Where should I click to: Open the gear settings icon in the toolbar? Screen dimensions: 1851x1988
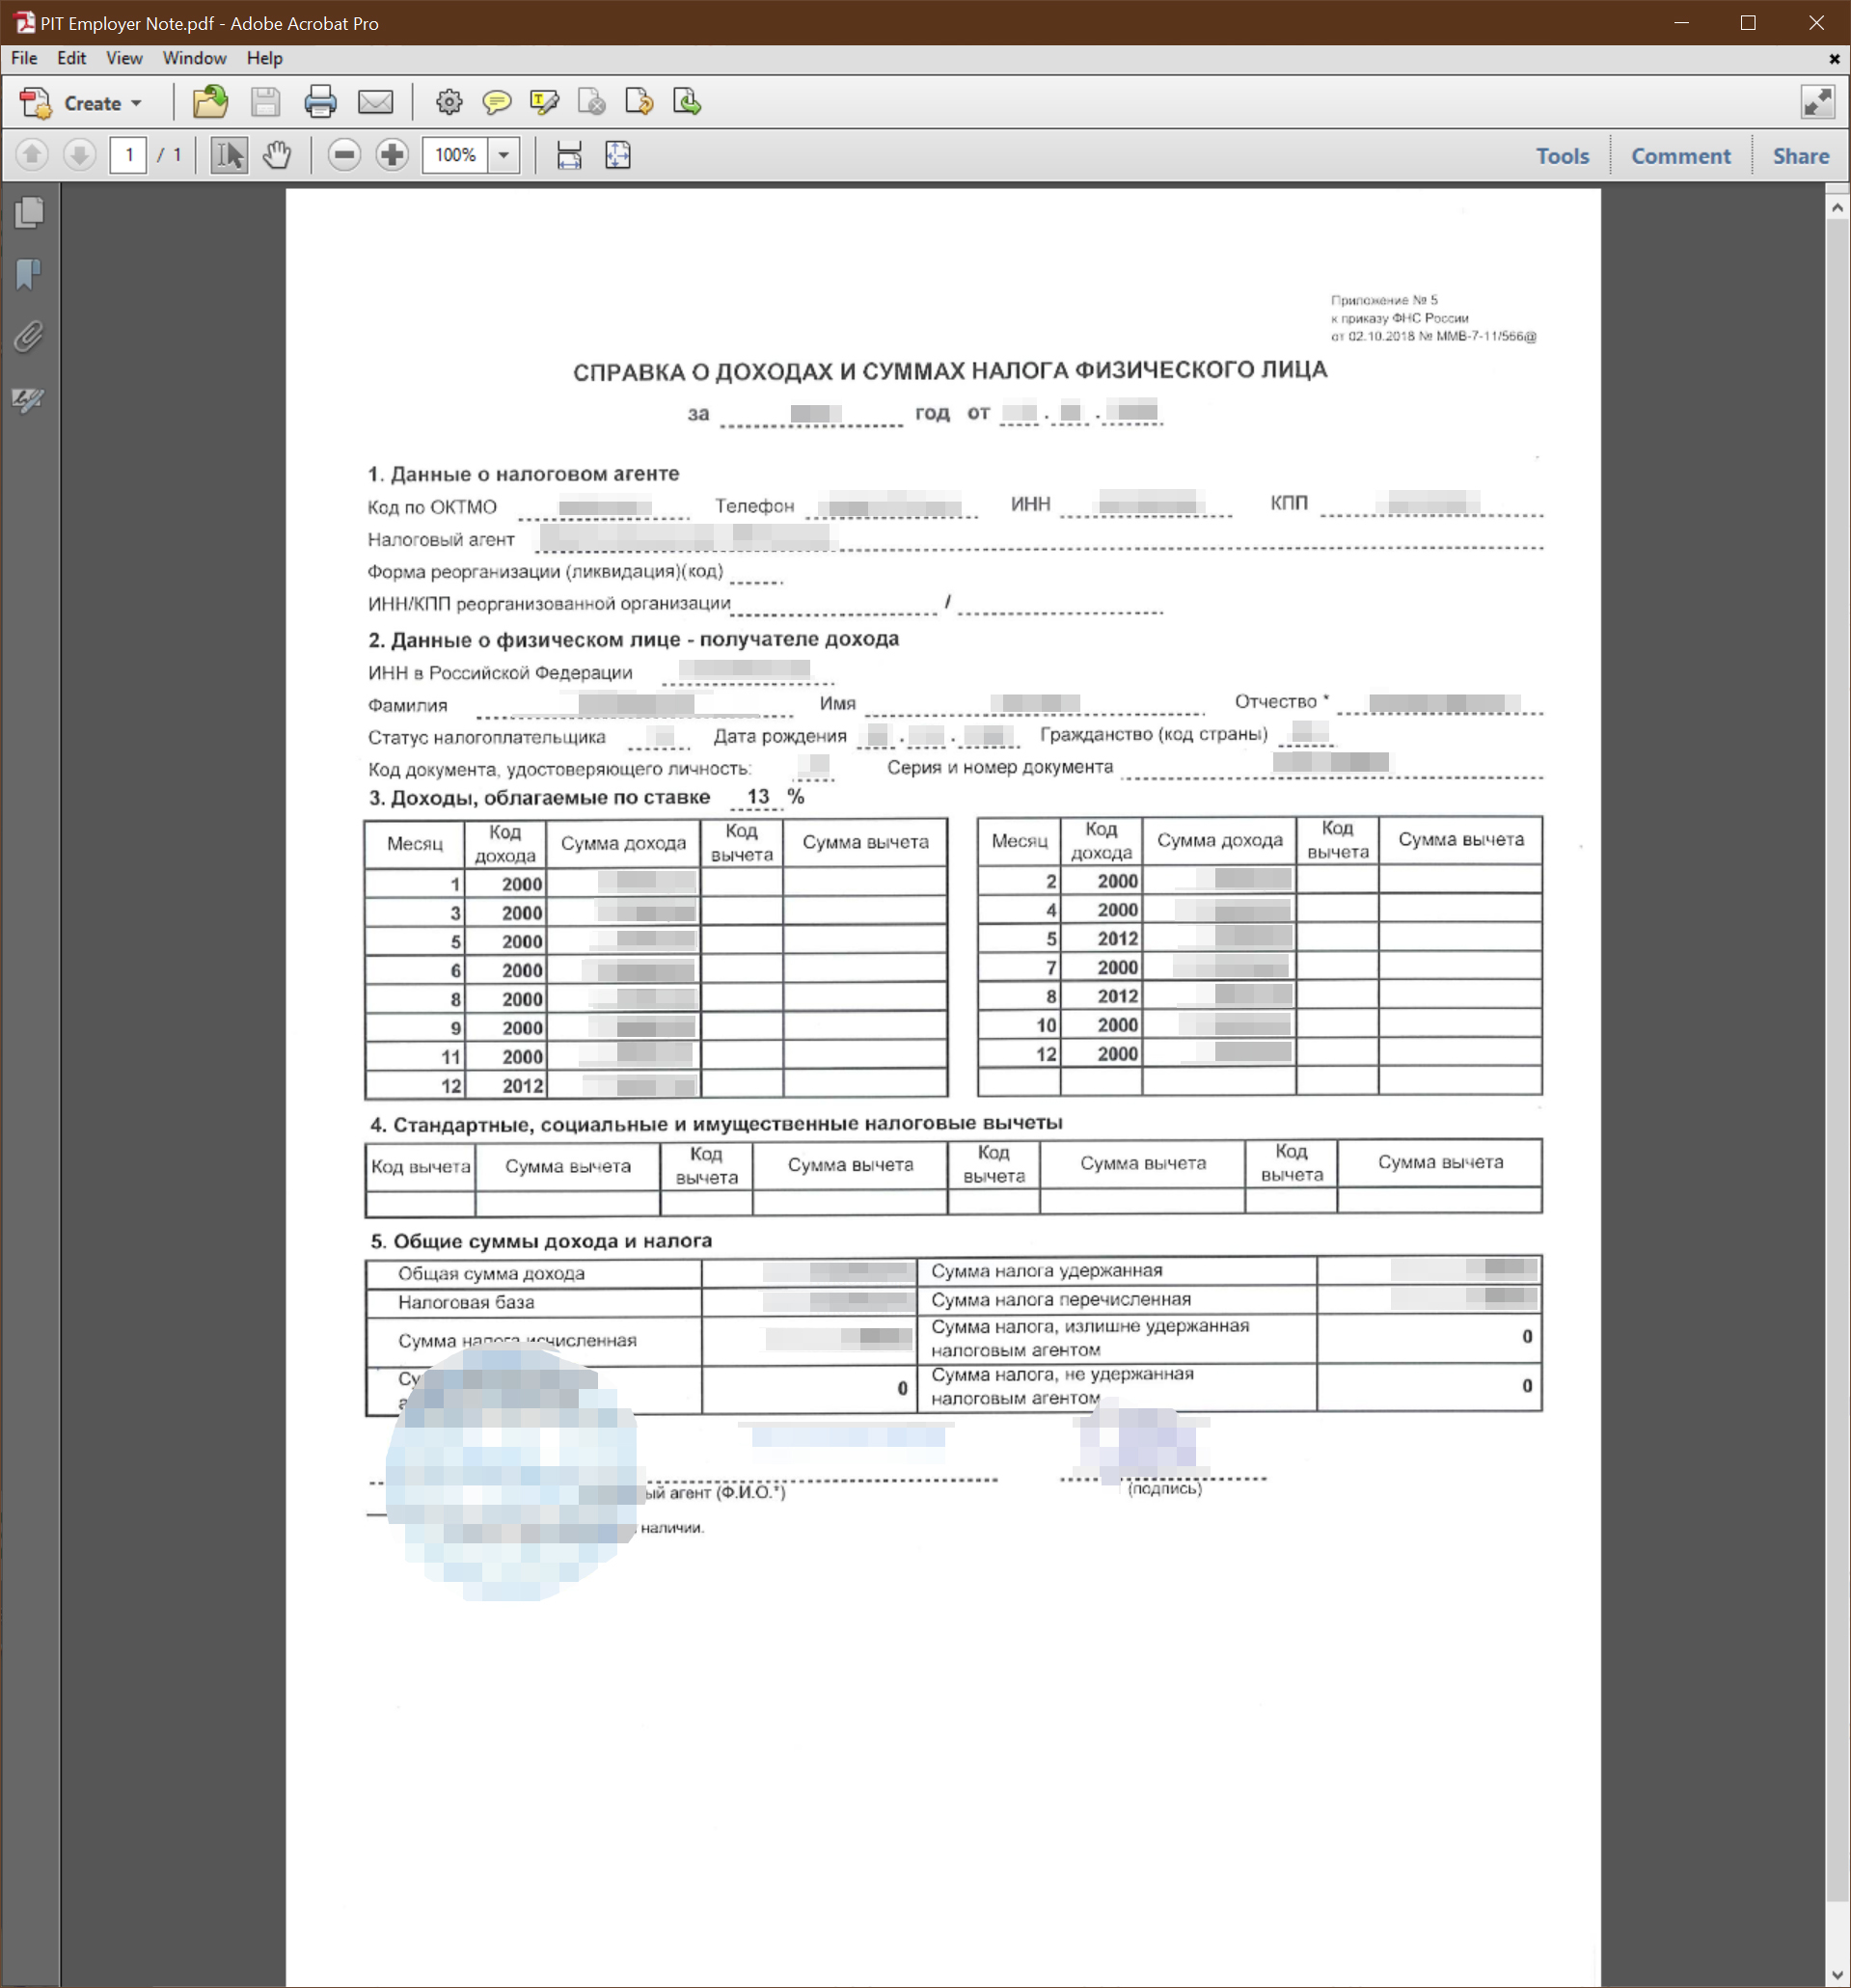449,102
